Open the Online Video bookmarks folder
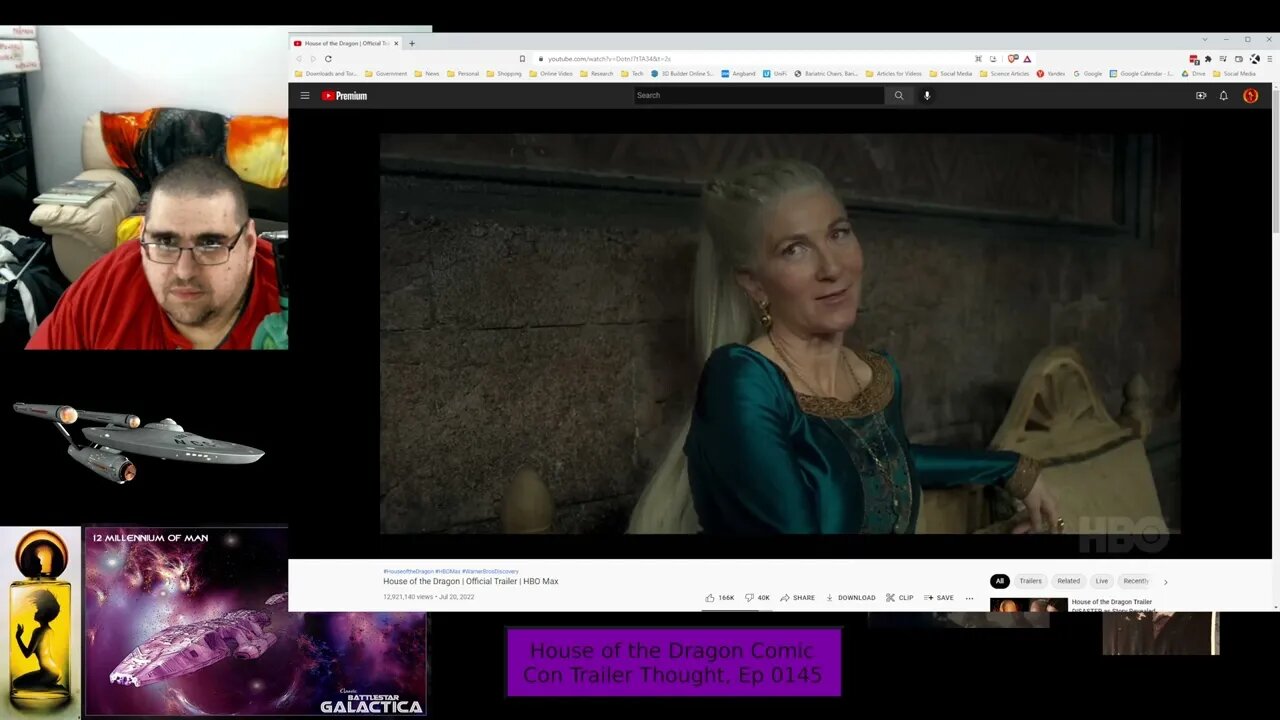1280x720 pixels. [551, 74]
